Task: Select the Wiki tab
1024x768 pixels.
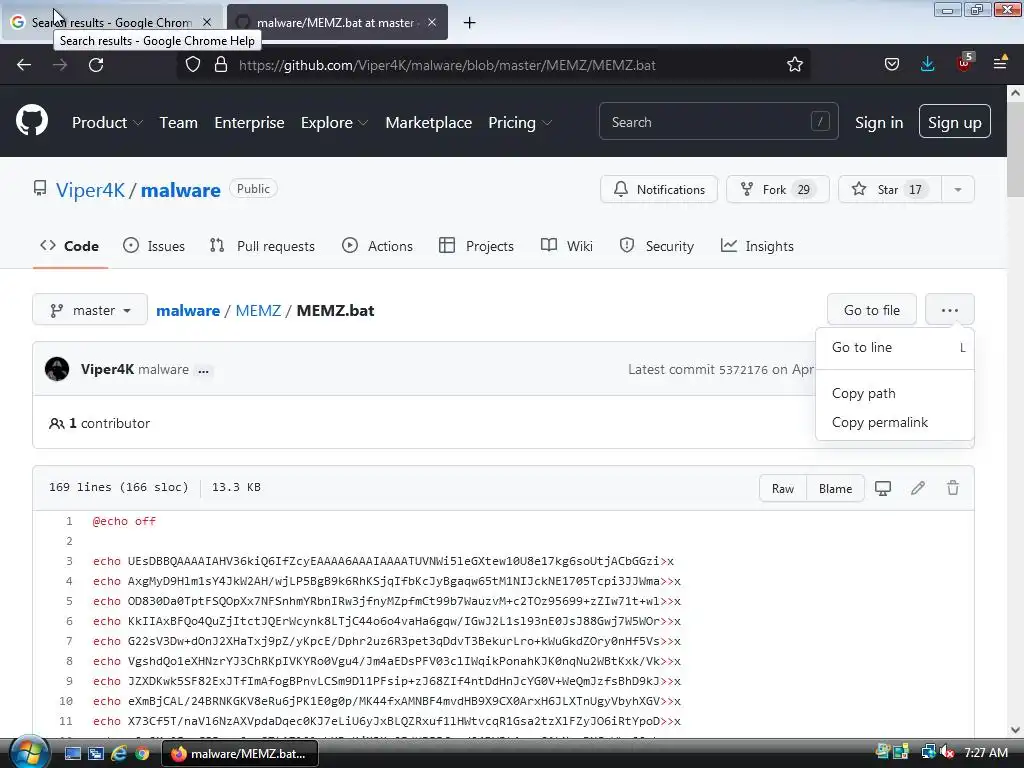Action: click(x=566, y=246)
